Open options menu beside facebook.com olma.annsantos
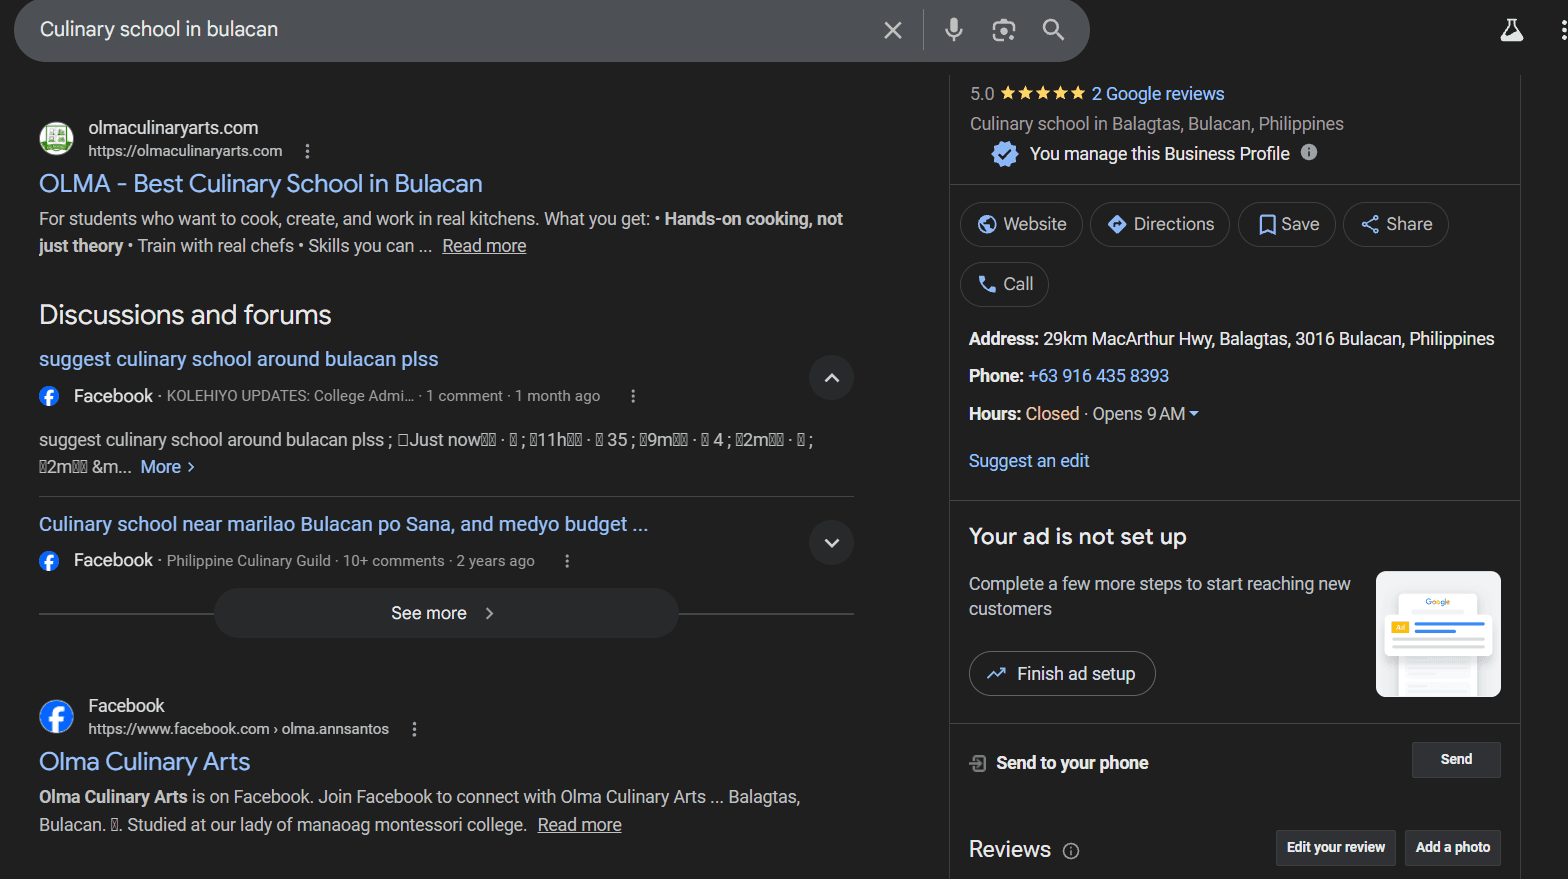This screenshot has height=879, width=1568. (414, 729)
